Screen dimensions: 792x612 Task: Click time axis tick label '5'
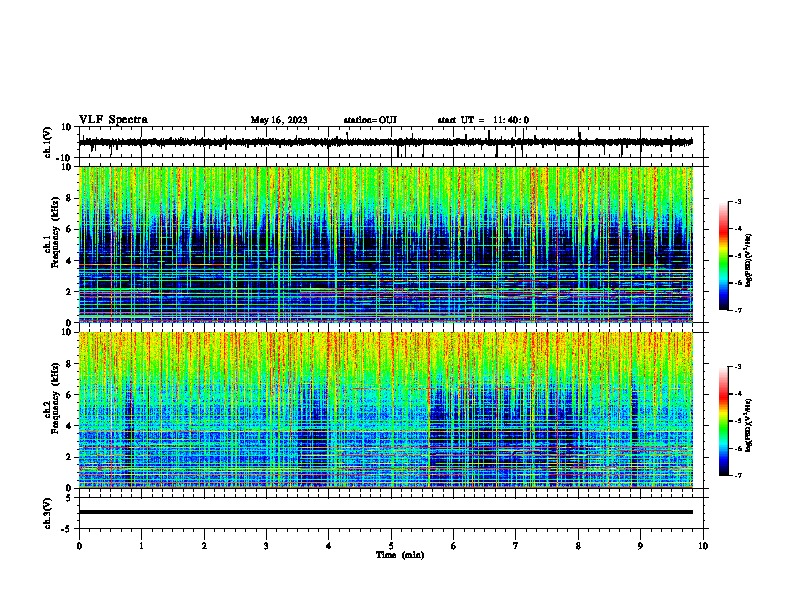point(391,546)
